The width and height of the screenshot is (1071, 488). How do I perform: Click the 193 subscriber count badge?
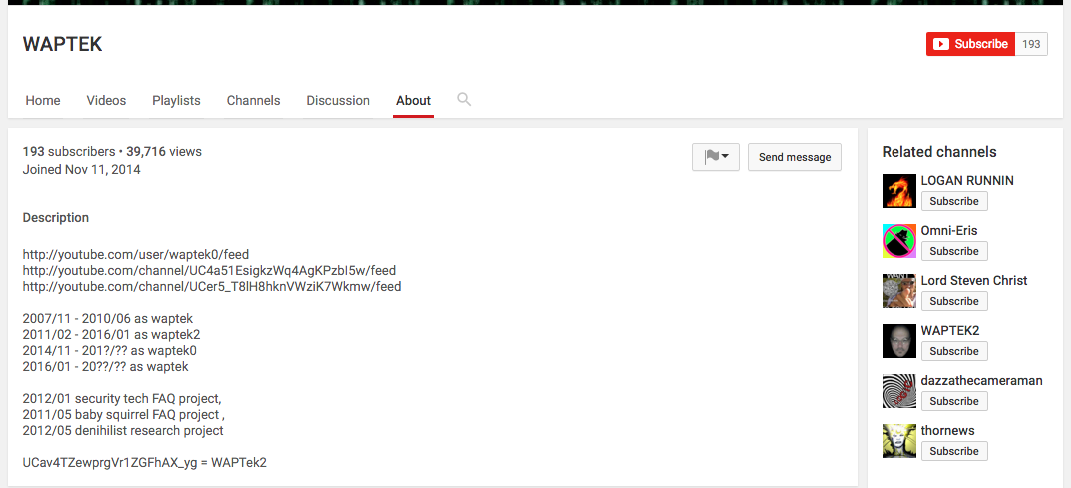tap(1031, 44)
